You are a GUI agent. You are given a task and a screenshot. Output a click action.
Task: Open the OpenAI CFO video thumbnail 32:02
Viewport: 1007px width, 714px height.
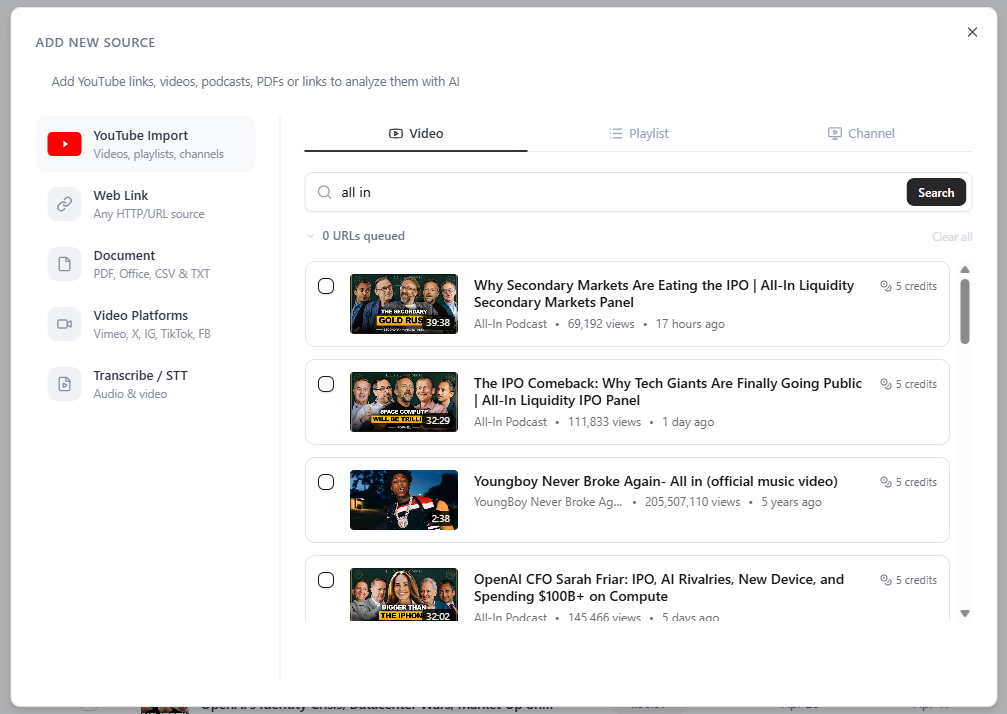(404, 595)
